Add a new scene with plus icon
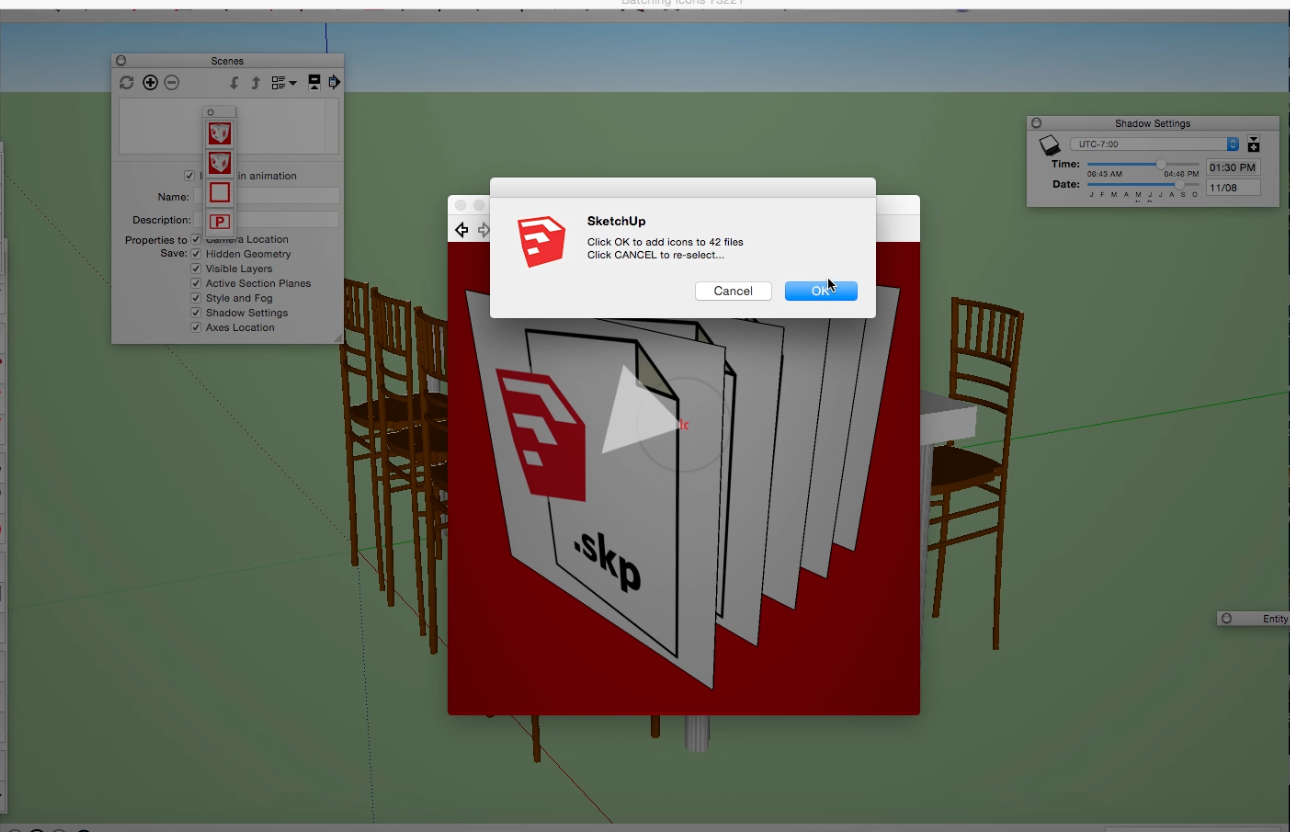This screenshot has height=832, width=1290. [x=150, y=83]
